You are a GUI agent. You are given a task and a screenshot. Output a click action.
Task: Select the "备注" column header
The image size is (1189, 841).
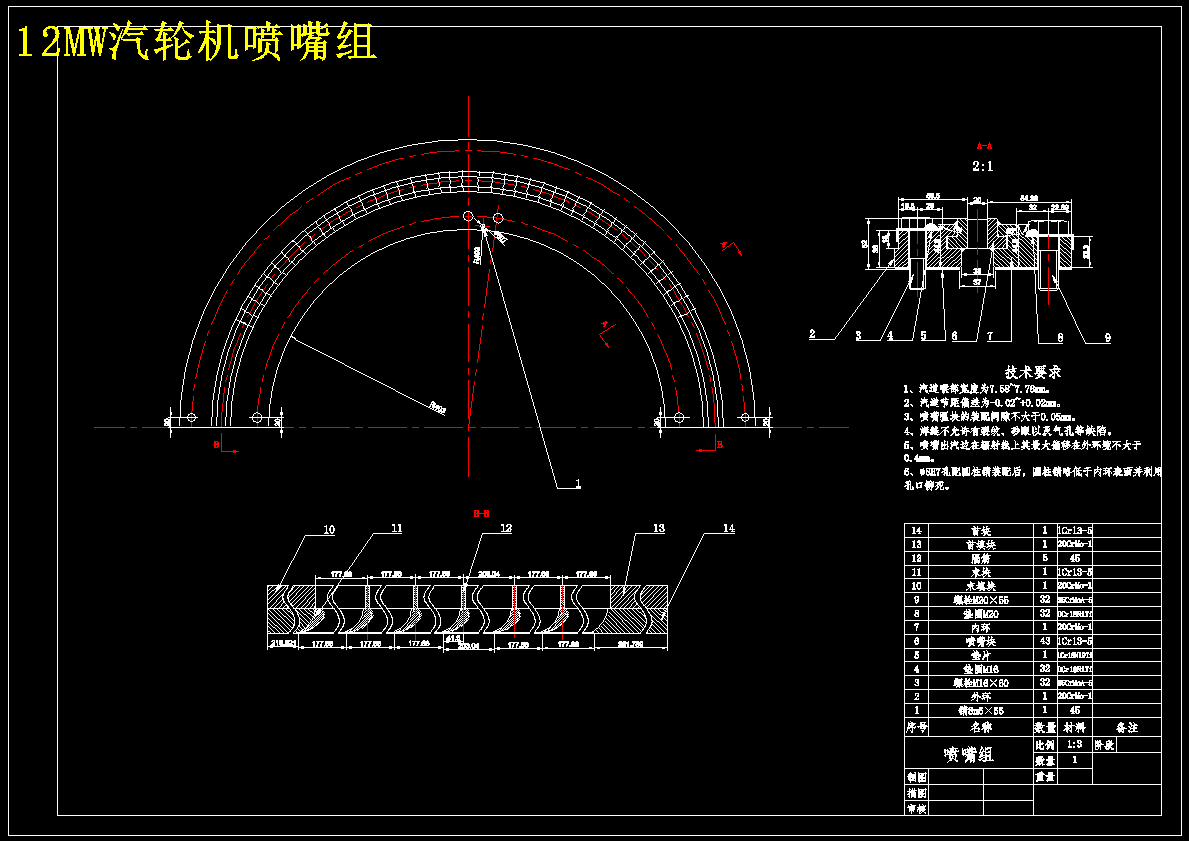click(x=1127, y=727)
